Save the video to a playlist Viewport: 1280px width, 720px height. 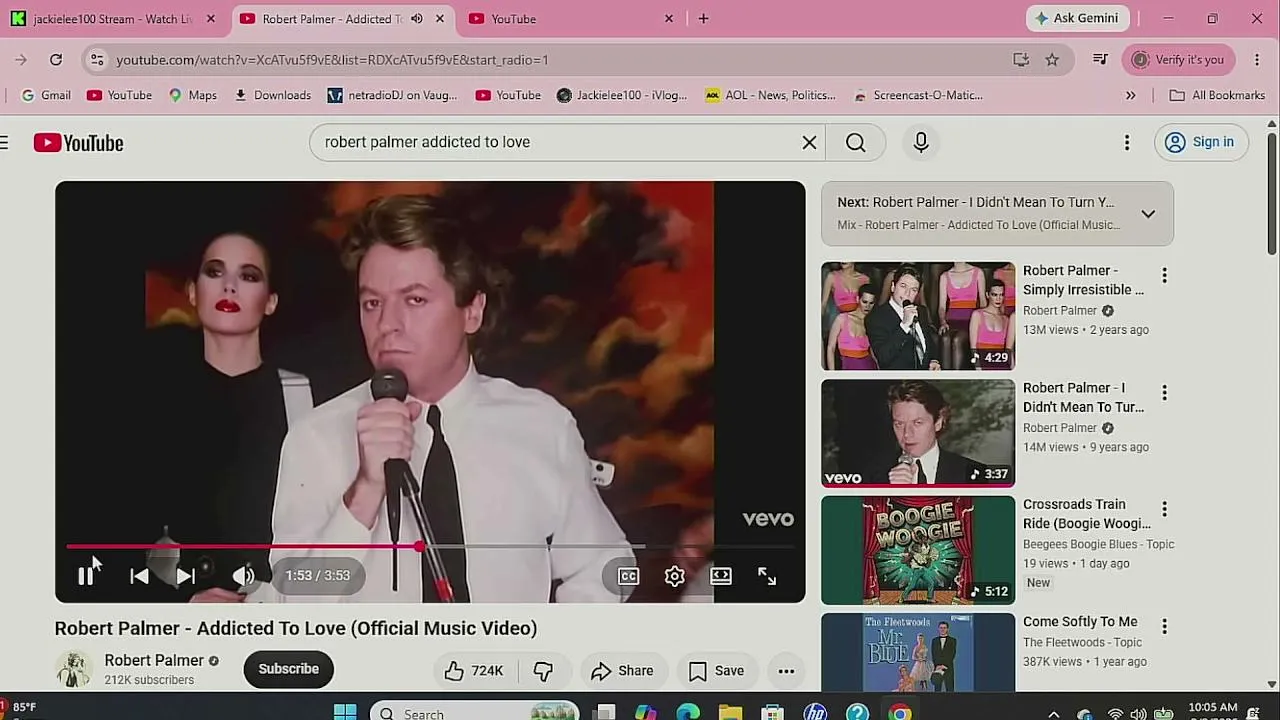(717, 671)
